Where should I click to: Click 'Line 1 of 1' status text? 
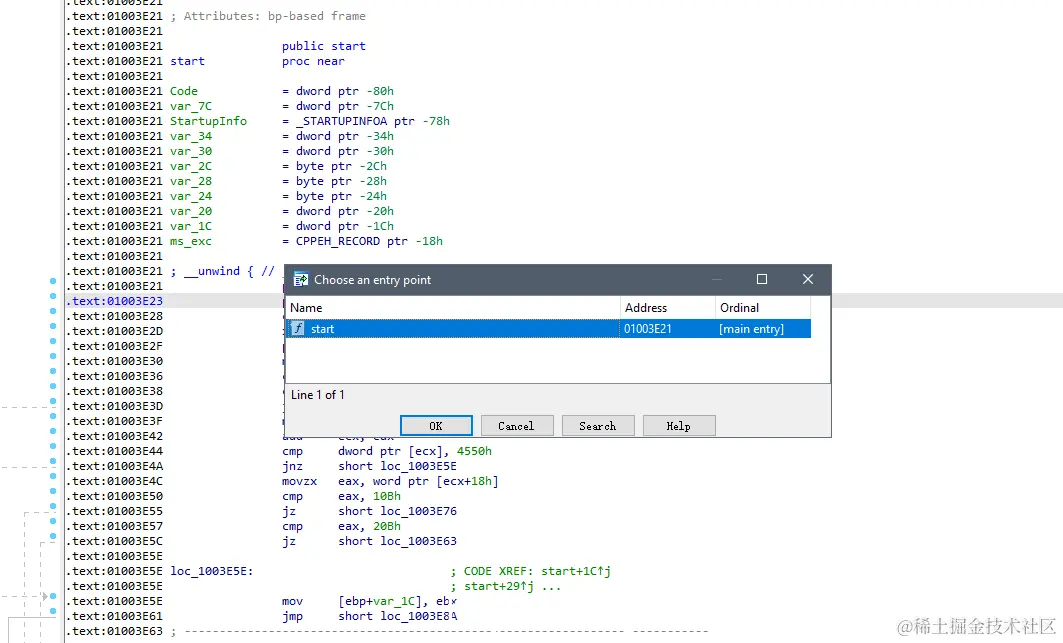[x=317, y=395]
